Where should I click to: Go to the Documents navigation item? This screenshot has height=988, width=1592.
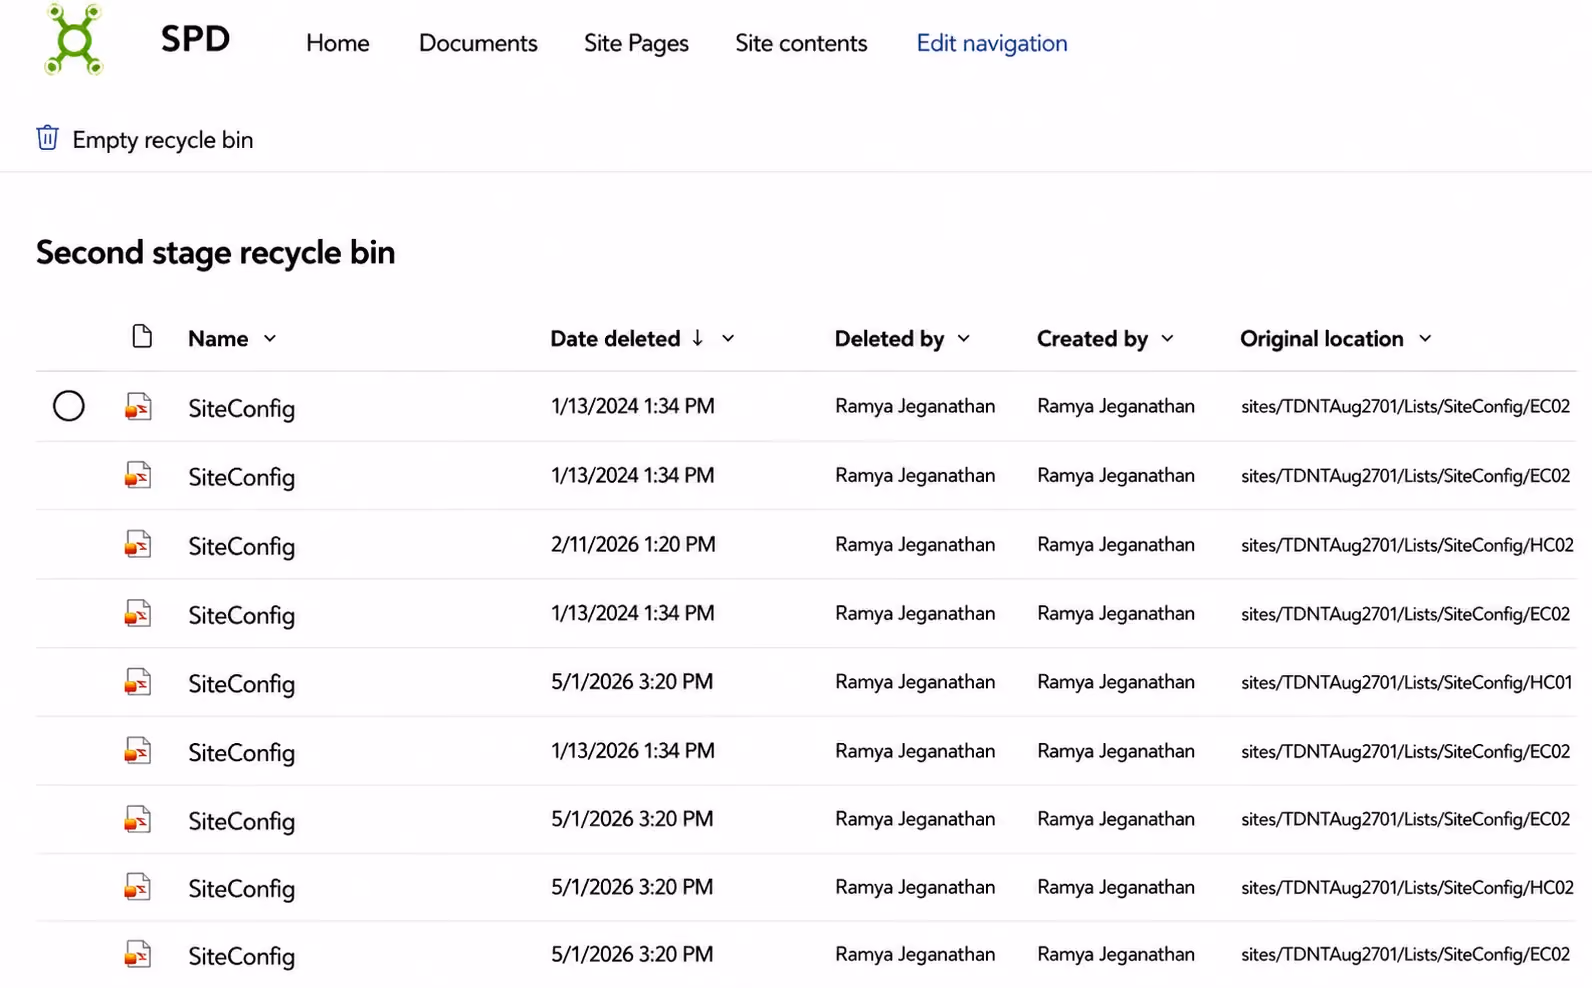coord(478,43)
